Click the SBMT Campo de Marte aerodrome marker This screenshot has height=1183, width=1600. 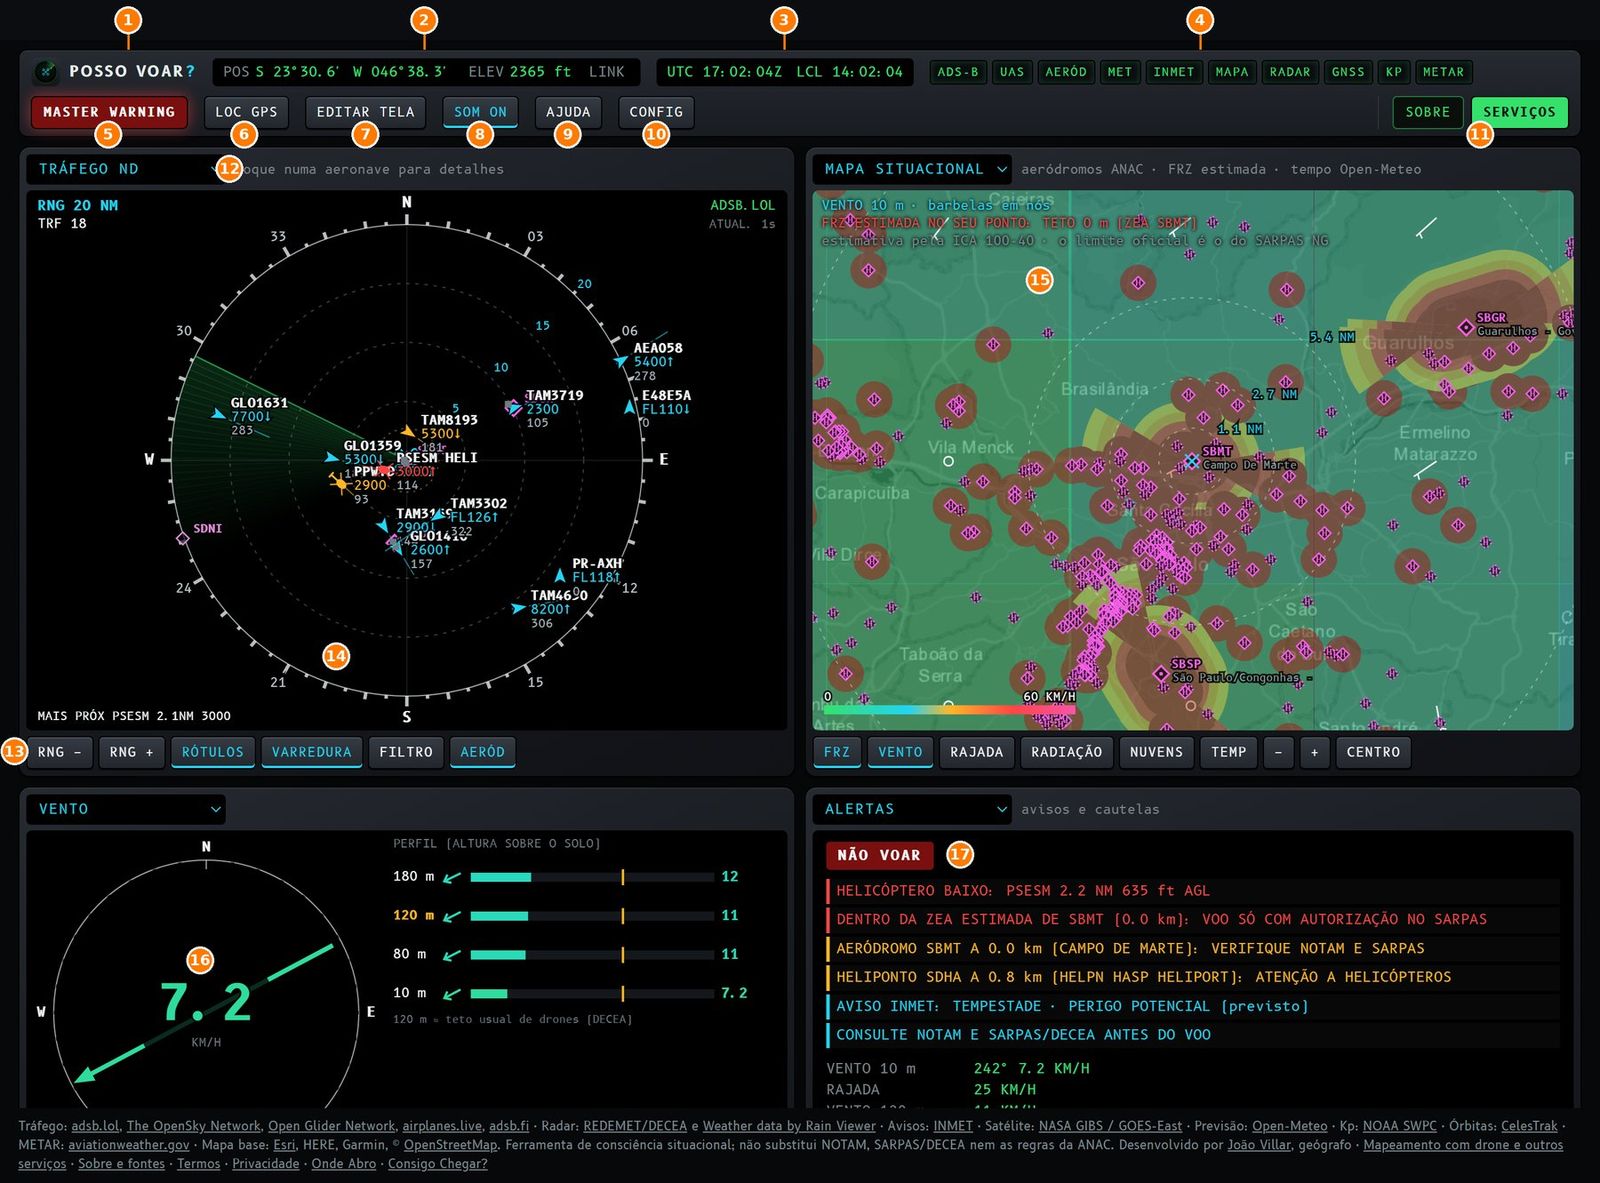1192,461
